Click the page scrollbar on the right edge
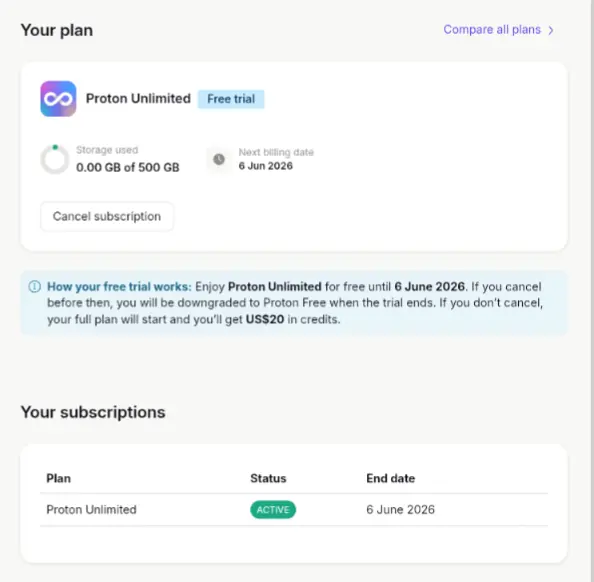594x582 pixels. 591,291
